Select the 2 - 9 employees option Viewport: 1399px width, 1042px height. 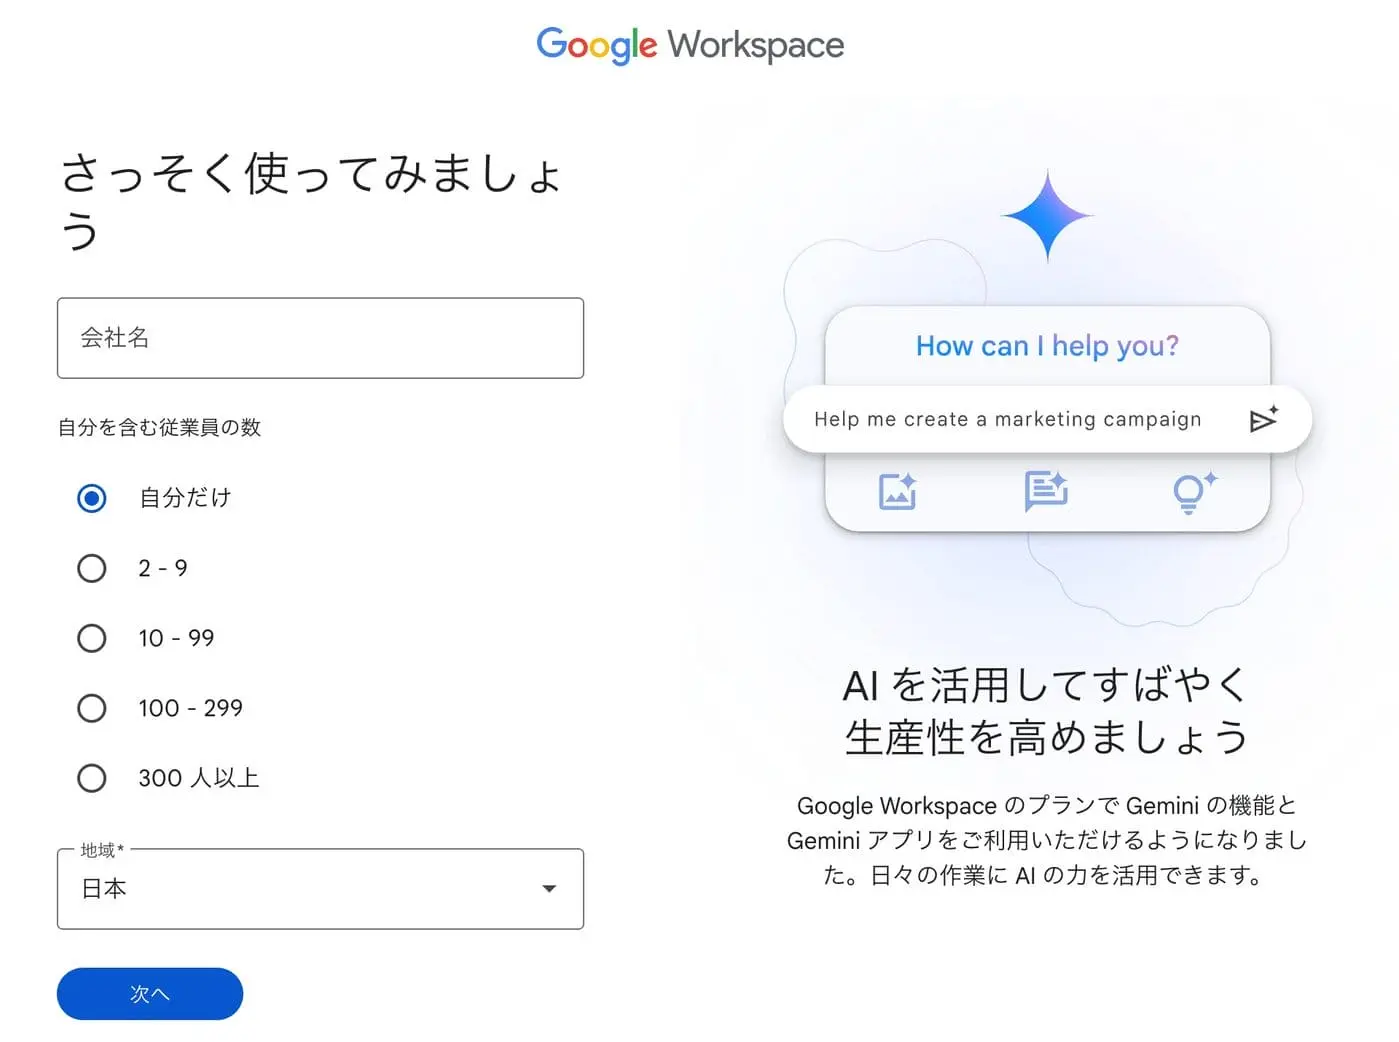pyautogui.click(x=92, y=568)
